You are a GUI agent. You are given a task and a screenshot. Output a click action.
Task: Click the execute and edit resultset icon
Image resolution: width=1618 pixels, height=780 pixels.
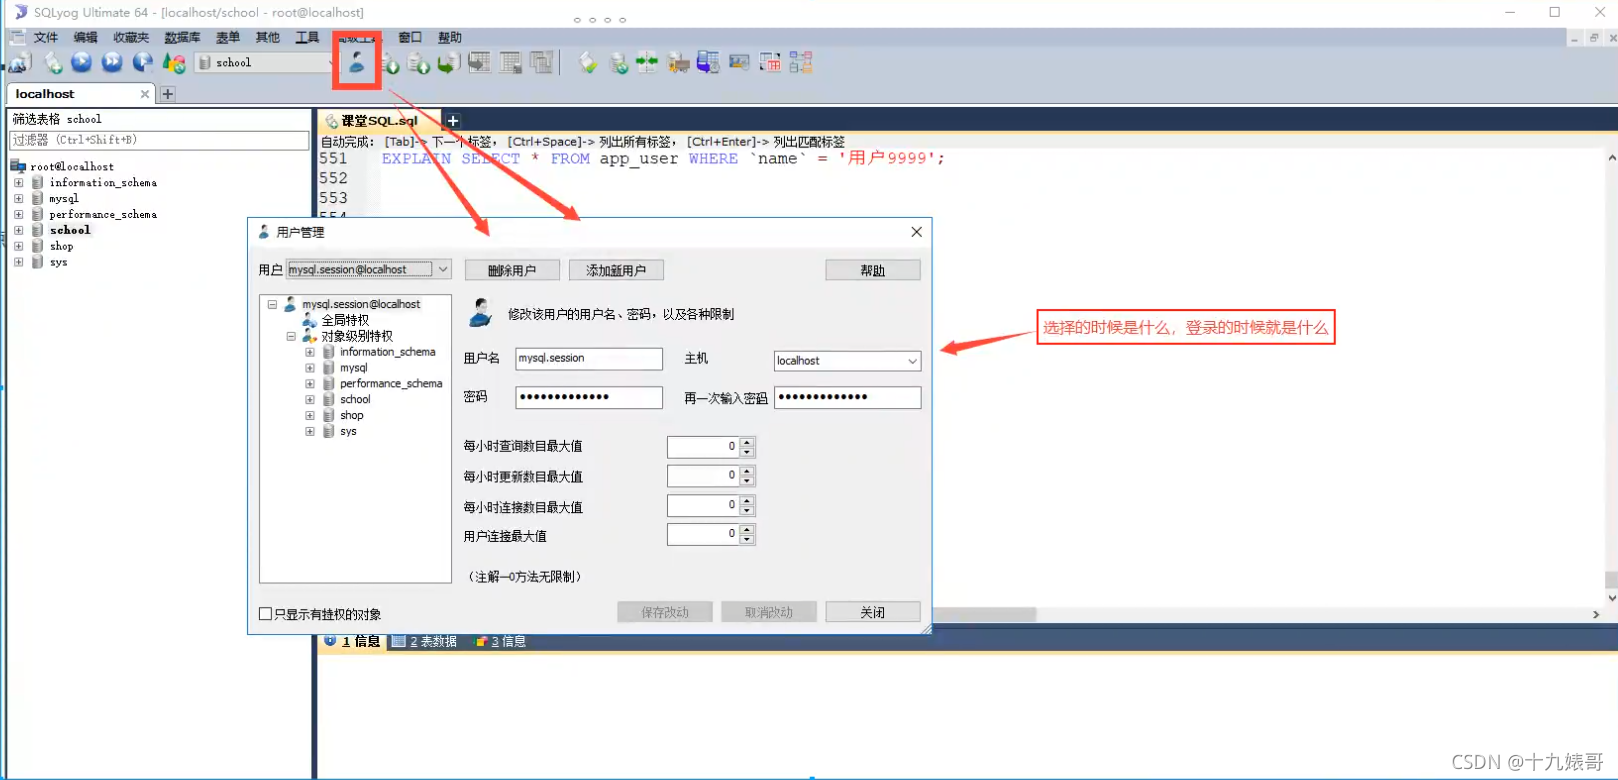(143, 63)
